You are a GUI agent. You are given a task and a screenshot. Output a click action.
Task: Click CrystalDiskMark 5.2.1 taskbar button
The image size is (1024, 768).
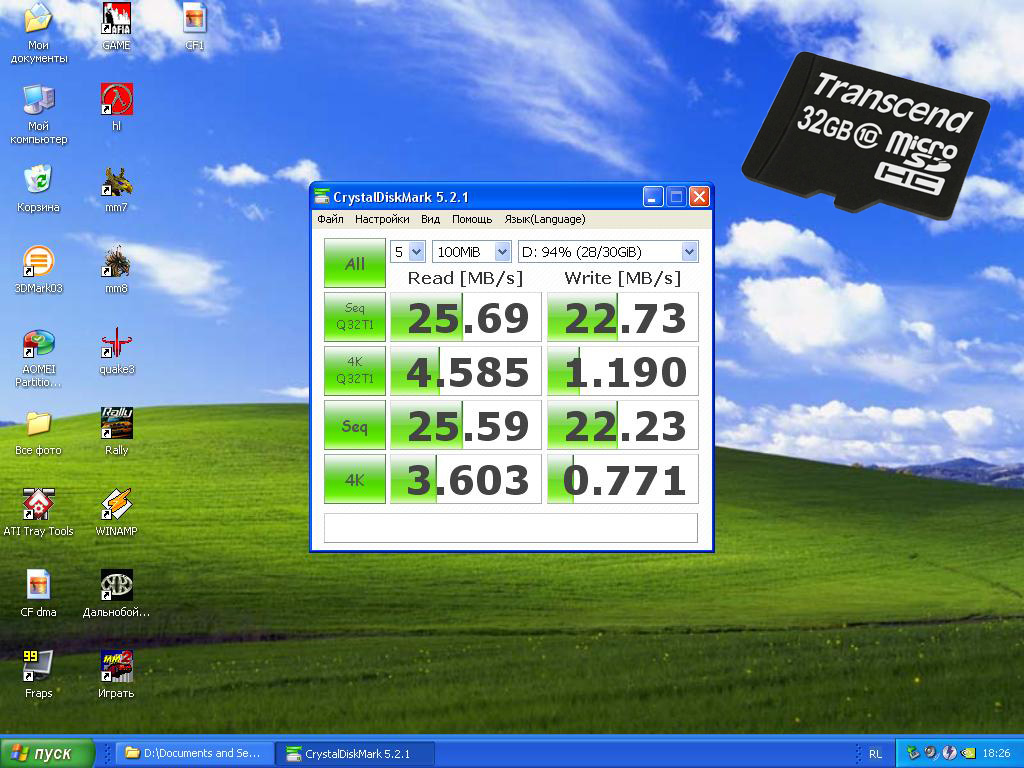[354, 753]
